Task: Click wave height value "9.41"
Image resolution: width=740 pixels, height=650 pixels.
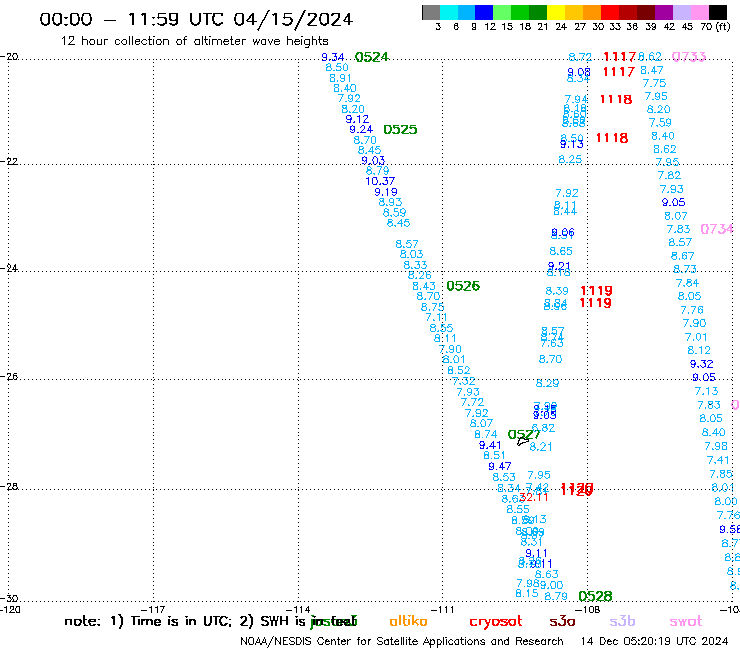Action: [x=490, y=445]
